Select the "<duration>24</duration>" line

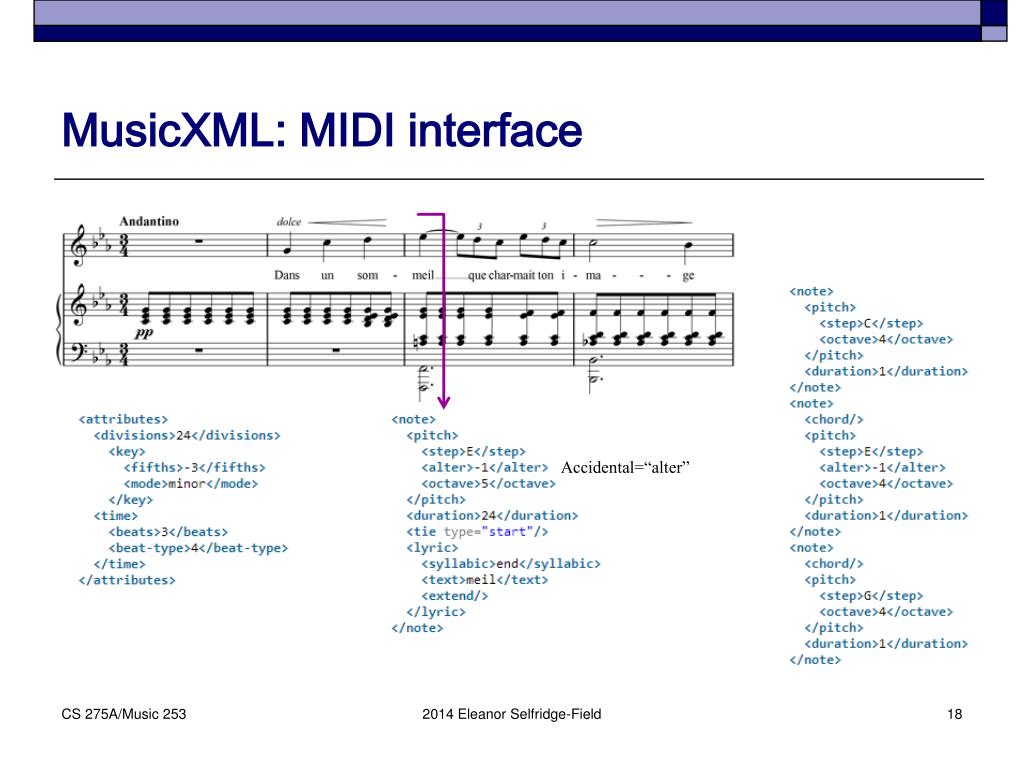492,516
